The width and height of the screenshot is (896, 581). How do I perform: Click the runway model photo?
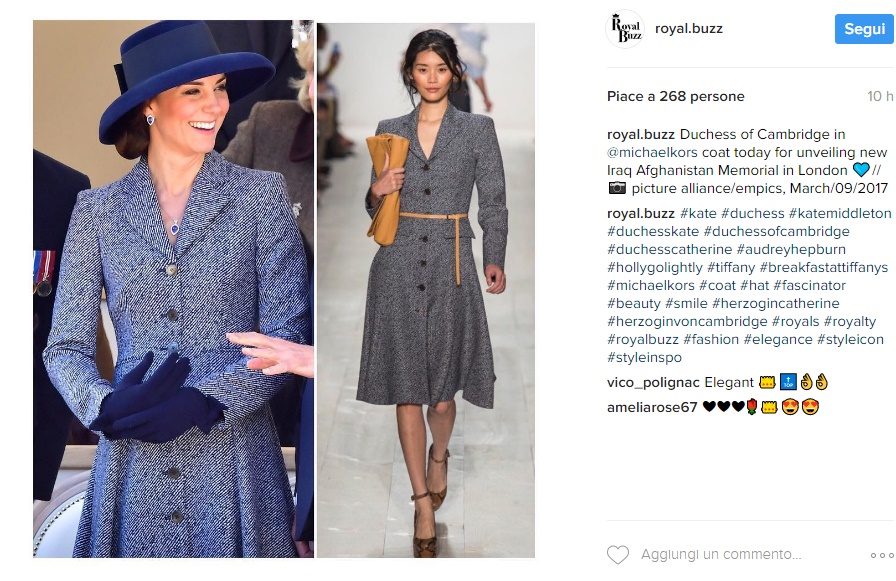(x=426, y=290)
